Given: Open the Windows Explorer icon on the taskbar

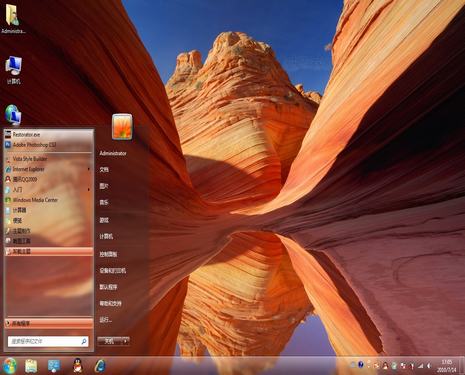Looking at the screenshot, I should click(x=31, y=366).
